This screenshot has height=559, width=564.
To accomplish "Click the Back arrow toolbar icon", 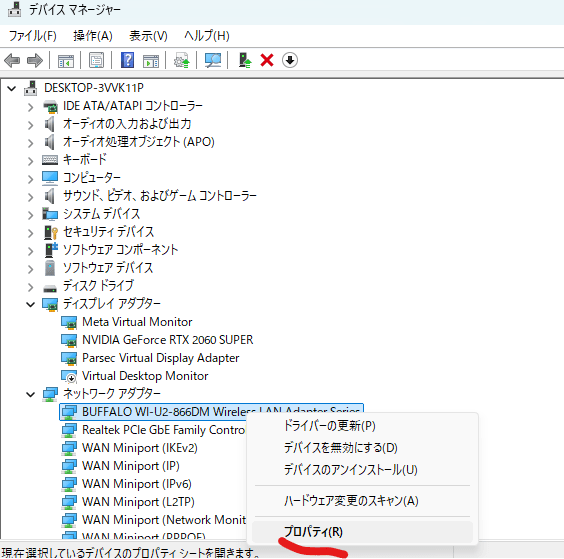I will (12, 60).
